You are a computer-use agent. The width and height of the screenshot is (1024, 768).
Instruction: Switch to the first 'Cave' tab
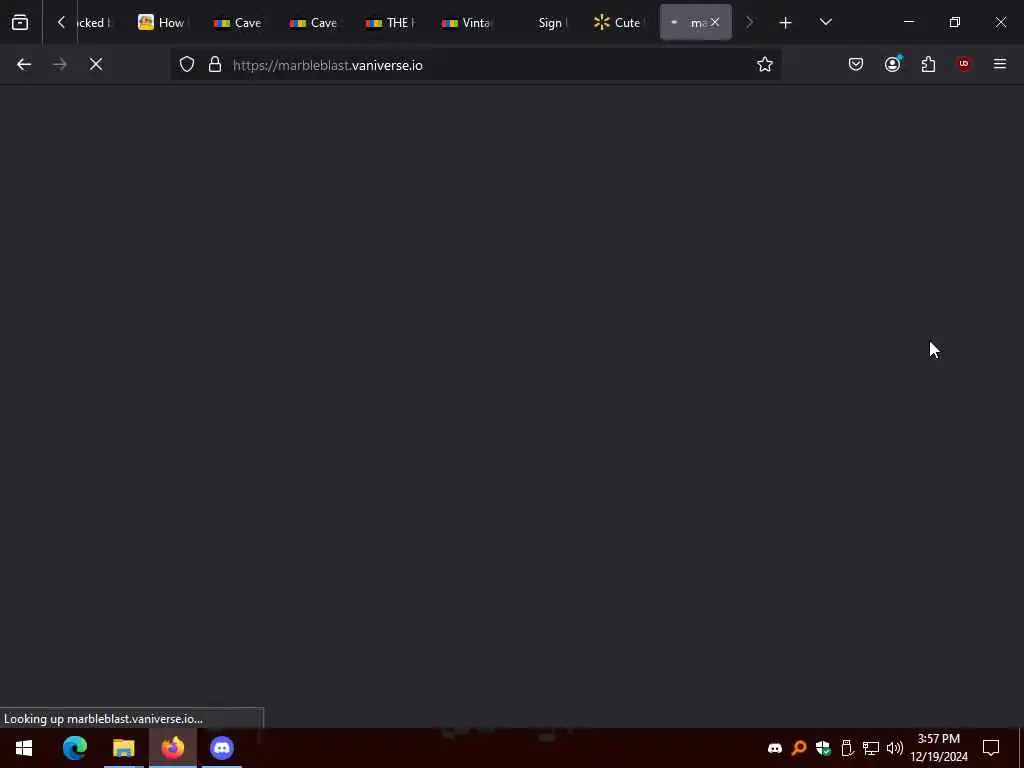pos(237,23)
